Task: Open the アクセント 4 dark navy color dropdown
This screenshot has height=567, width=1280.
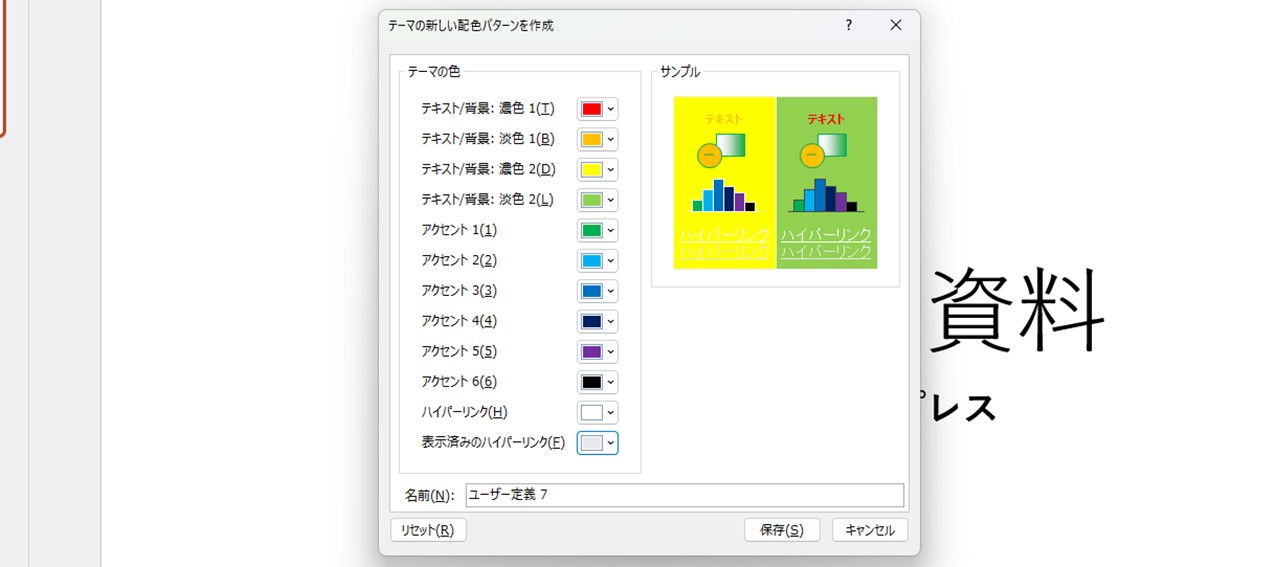Action: [597, 322]
